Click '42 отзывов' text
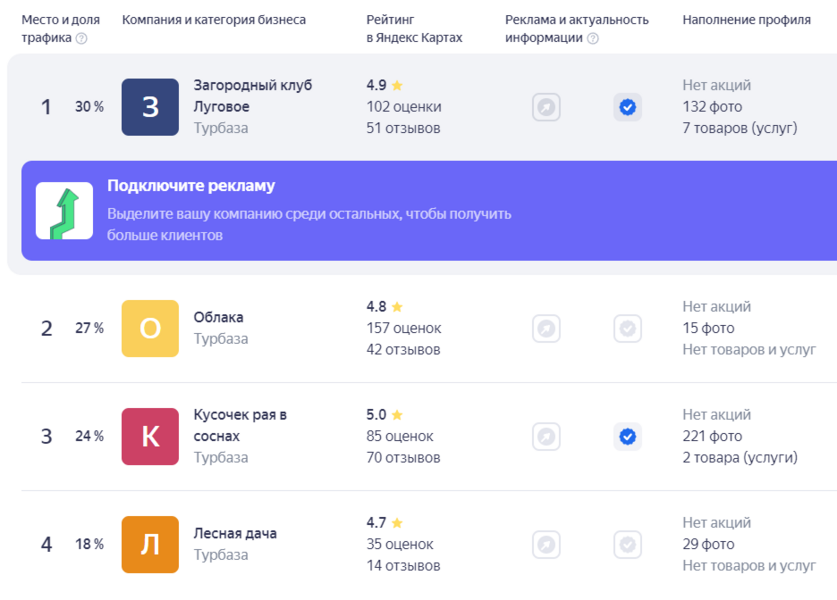Image resolution: width=837 pixels, height=600 pixels. coord(403,350)
